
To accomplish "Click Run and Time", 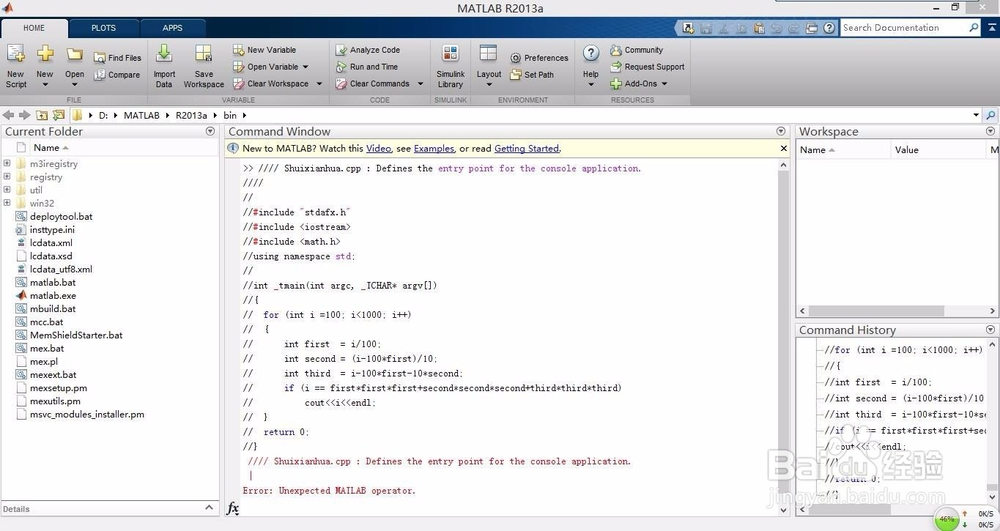I will (x=366, y=66).
